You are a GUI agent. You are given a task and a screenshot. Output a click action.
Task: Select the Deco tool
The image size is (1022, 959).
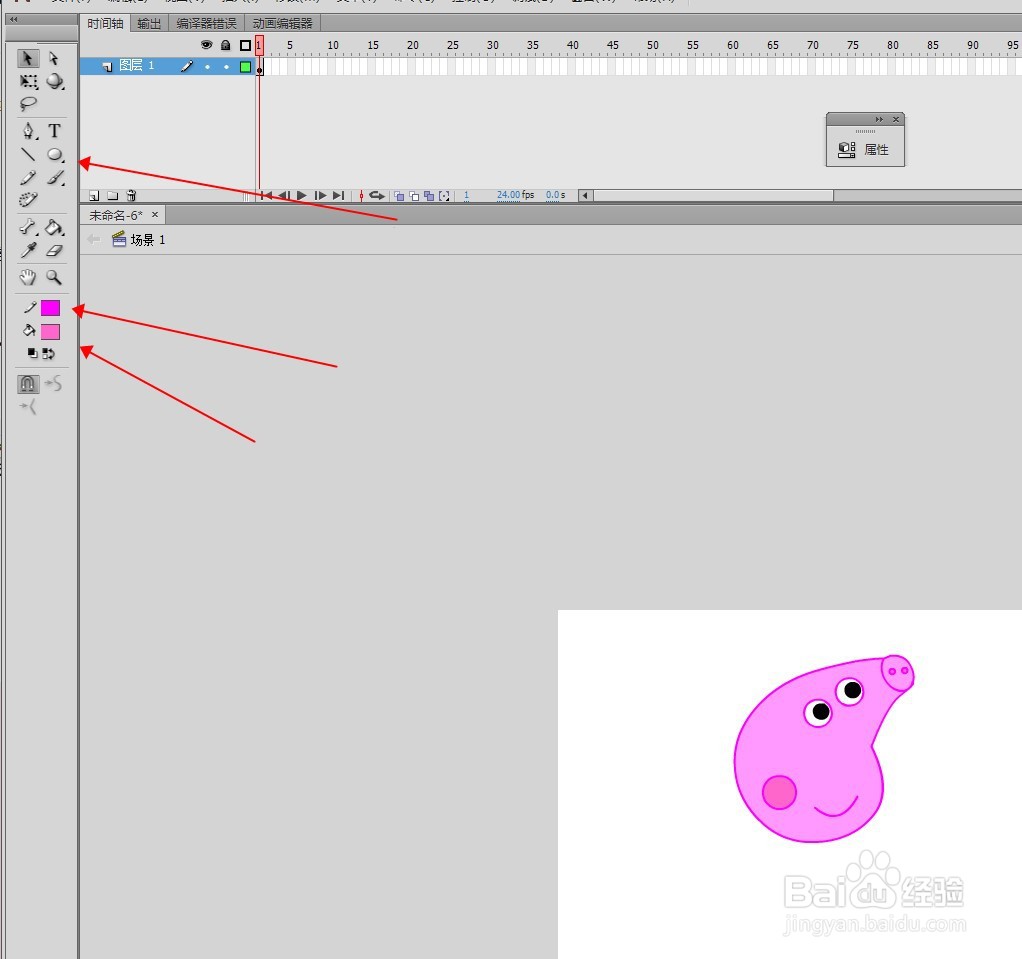click(x=28, y=199)
